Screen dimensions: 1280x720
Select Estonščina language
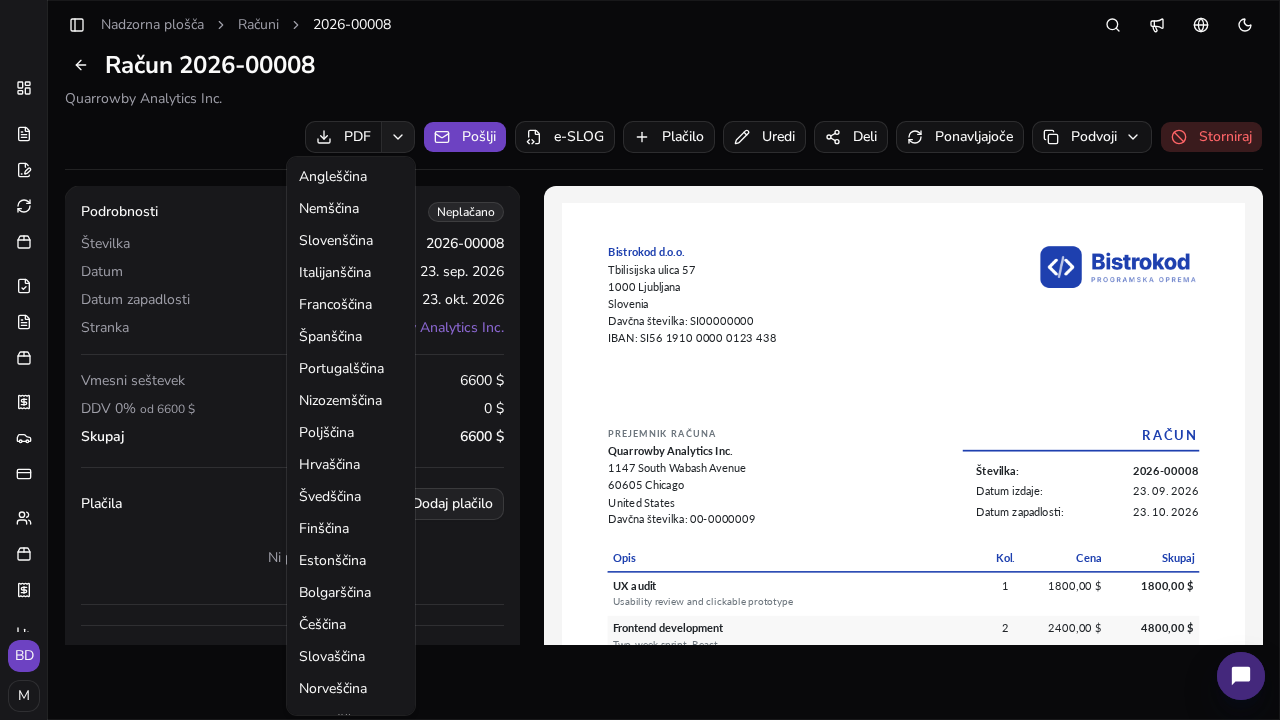click(x=351, y=561)
